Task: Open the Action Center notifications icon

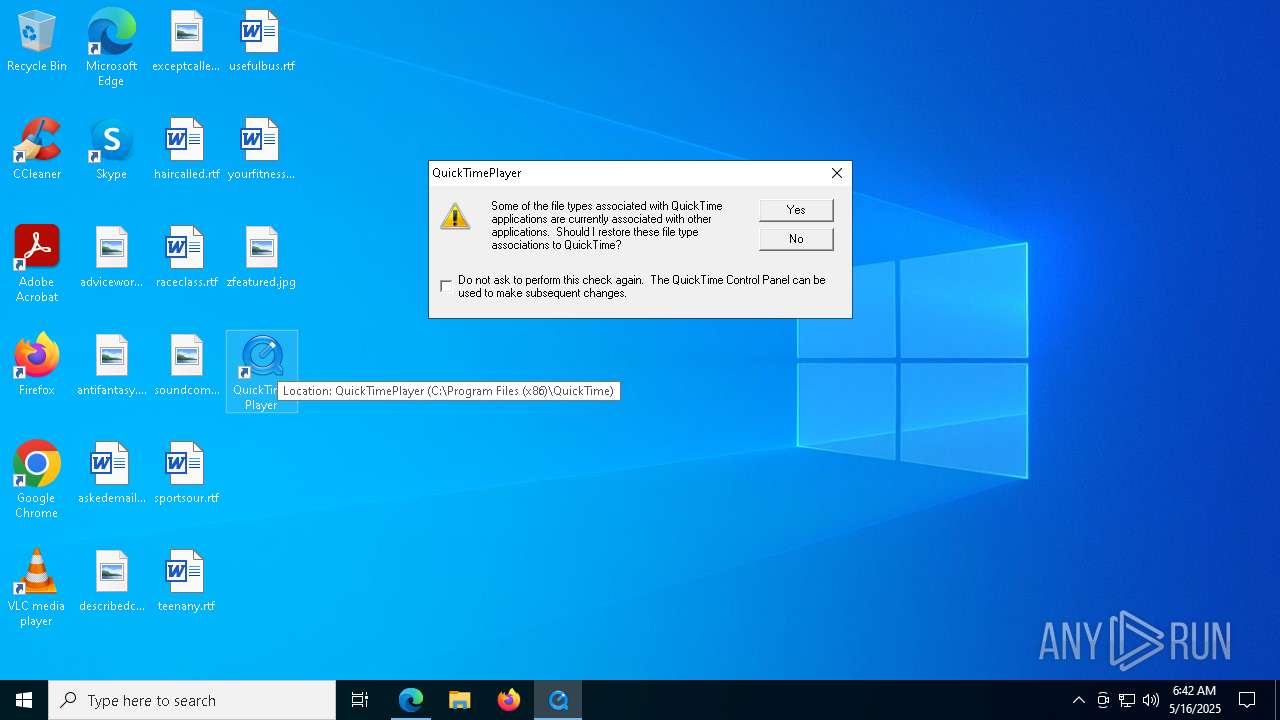Action: 1247,700
